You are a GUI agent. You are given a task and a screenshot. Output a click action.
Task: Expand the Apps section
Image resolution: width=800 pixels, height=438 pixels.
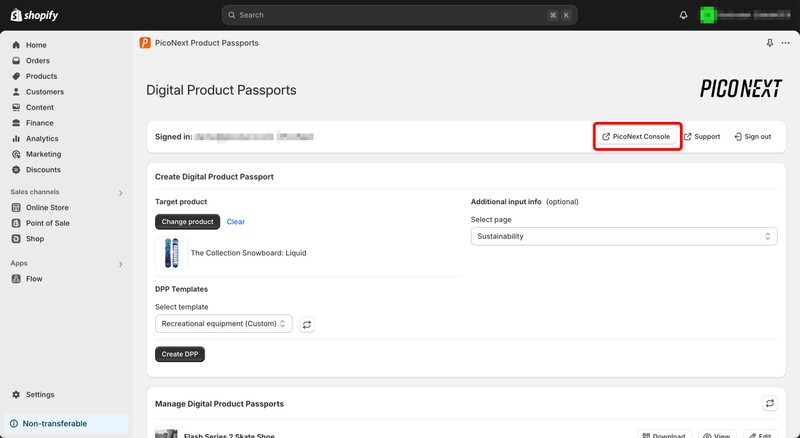click(x=121, y=264)
